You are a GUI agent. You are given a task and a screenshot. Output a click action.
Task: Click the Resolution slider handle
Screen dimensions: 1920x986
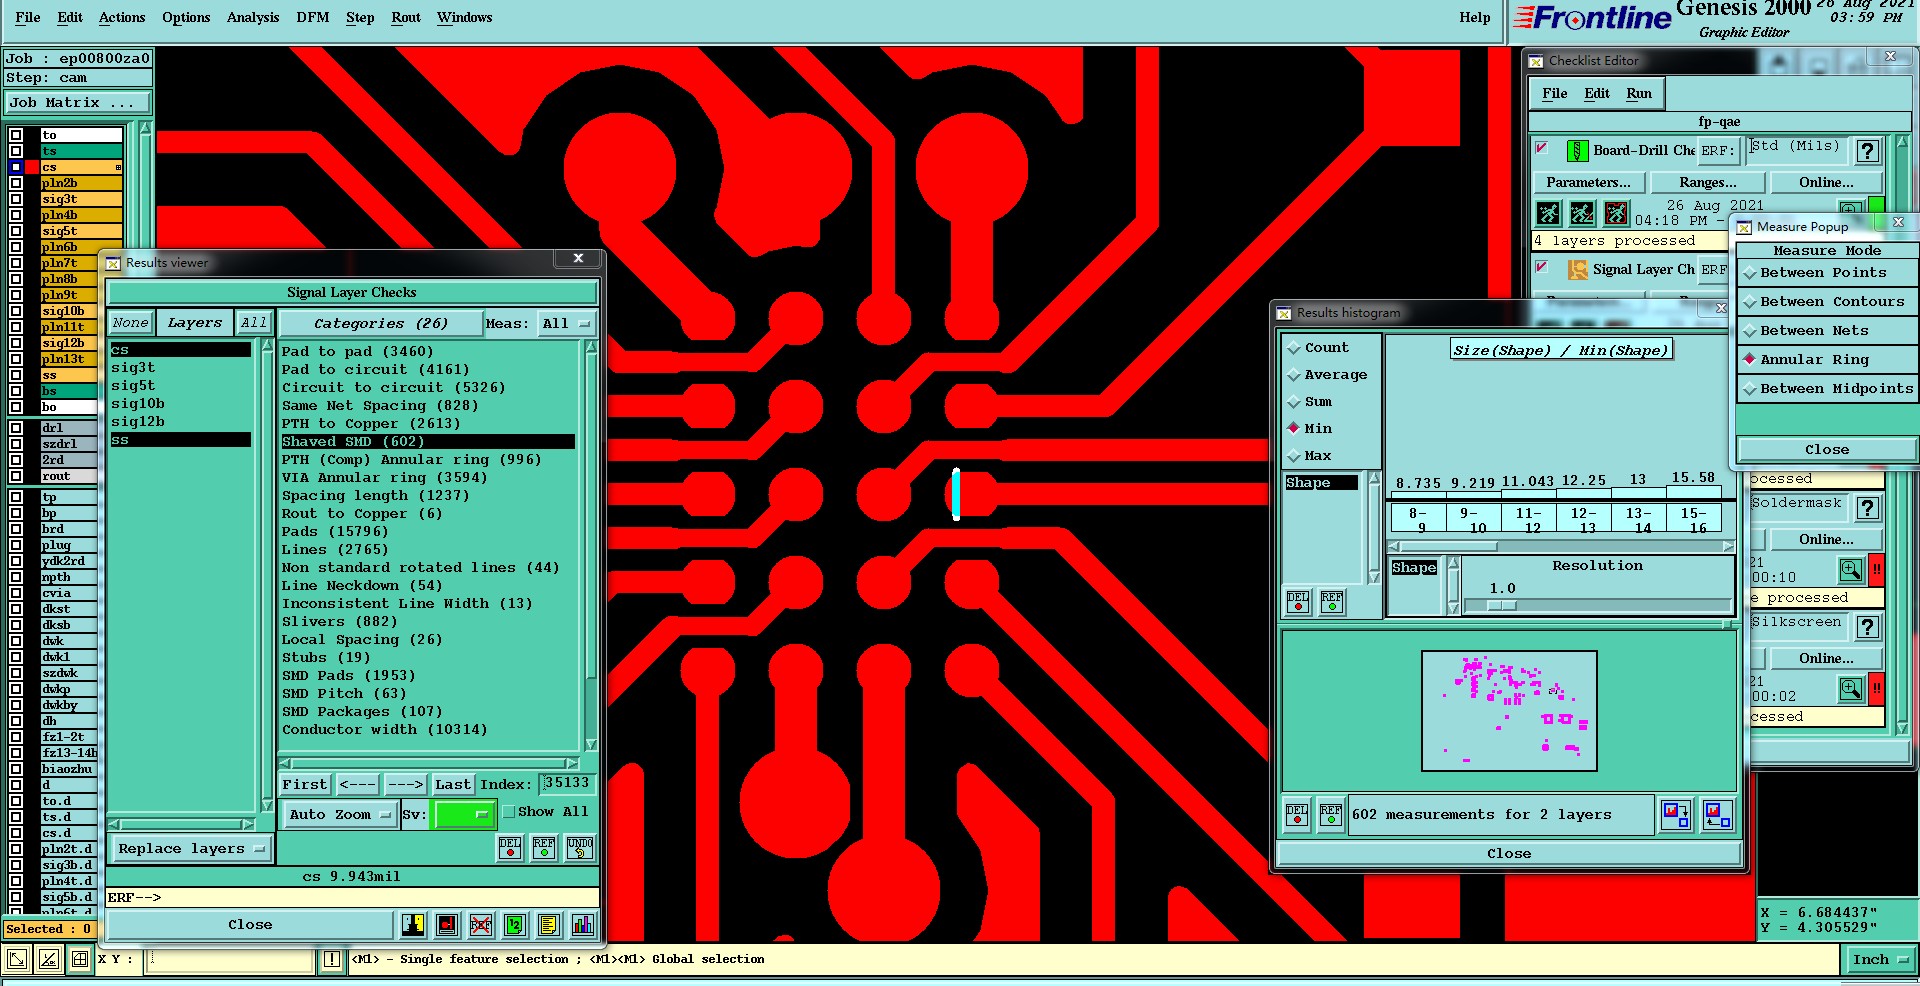pyautogui.click(x=1501, y=606)
